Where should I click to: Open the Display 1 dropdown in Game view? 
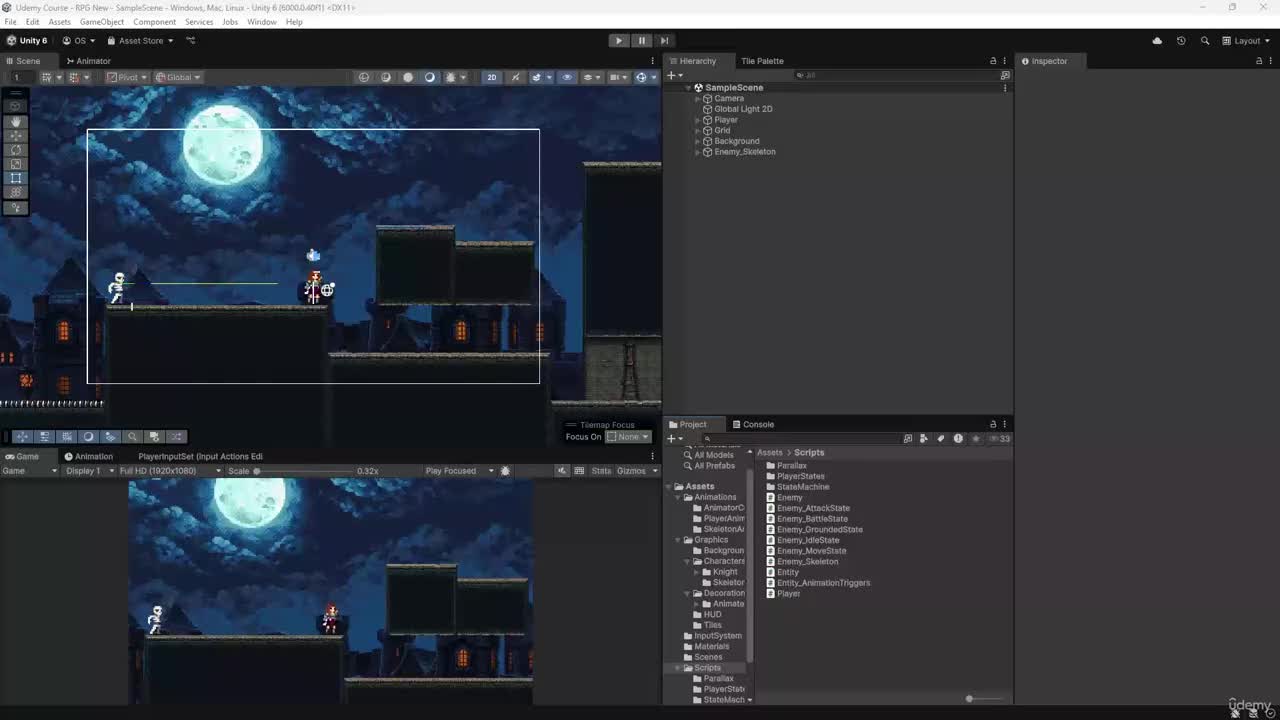(x=87, y=471)
